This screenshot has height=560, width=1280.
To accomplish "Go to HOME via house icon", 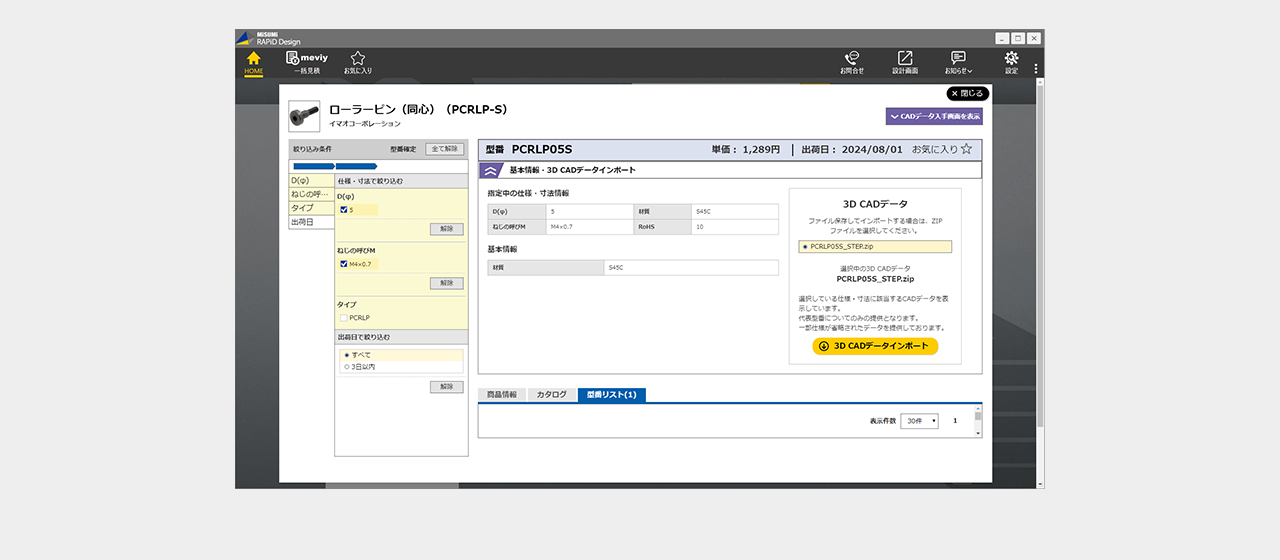I will click(253, 60).
